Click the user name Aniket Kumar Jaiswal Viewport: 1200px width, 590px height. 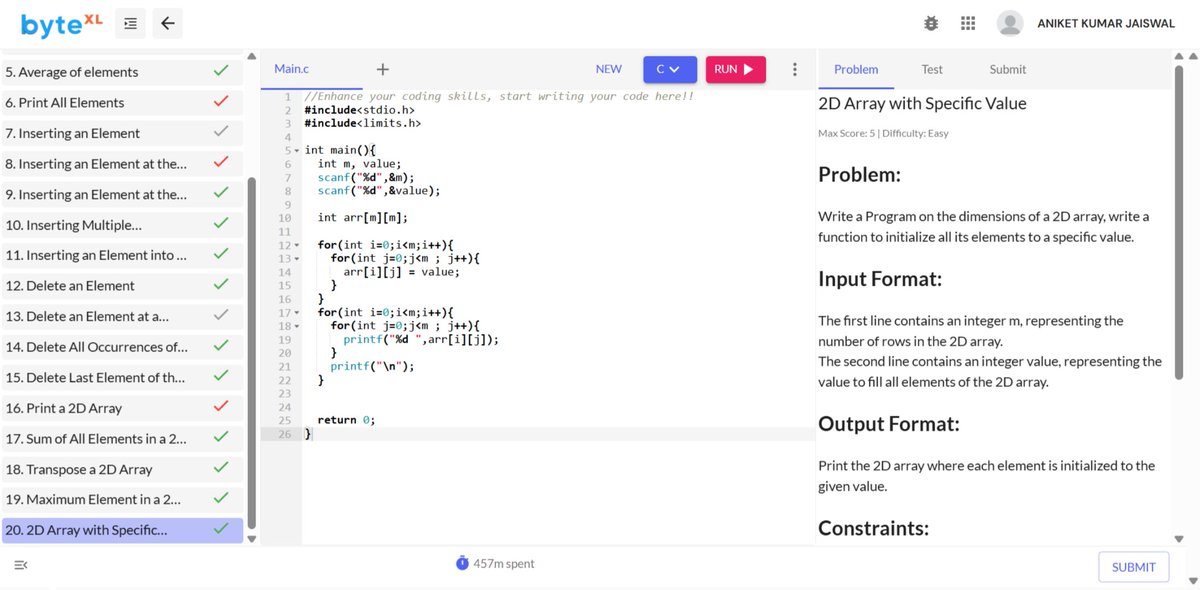(1106, 23)
